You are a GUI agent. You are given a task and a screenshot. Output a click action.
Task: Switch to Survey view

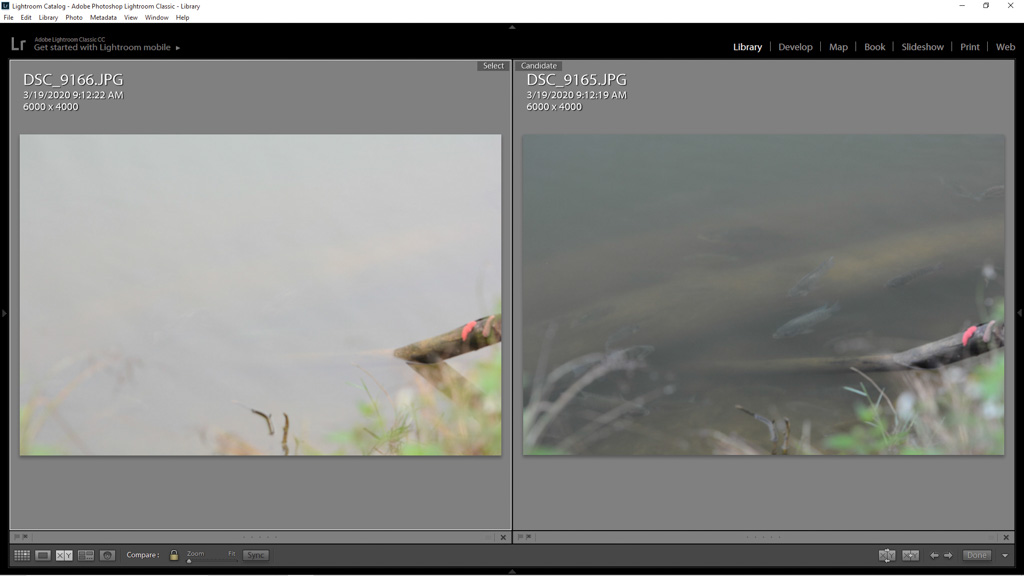[86, 555]
